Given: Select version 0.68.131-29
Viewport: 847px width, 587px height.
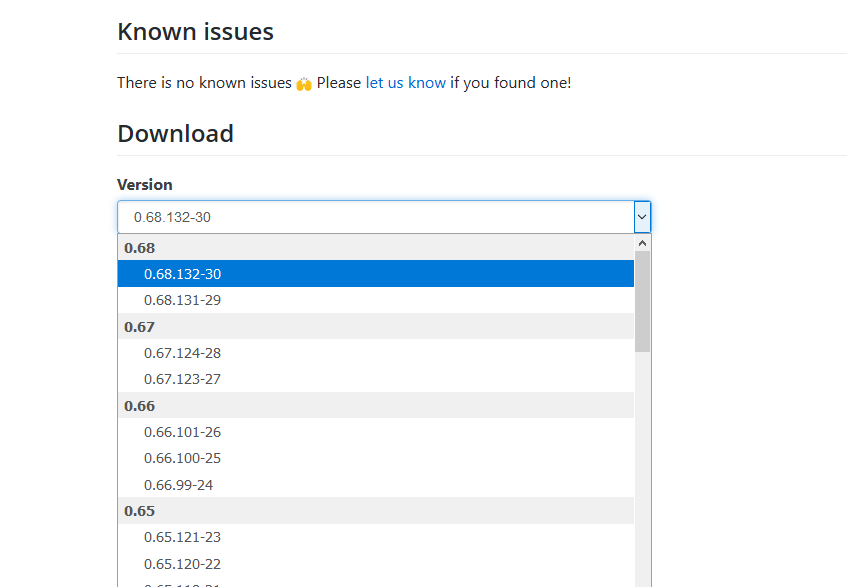Looking at the screenshot, I should point(375,300).
